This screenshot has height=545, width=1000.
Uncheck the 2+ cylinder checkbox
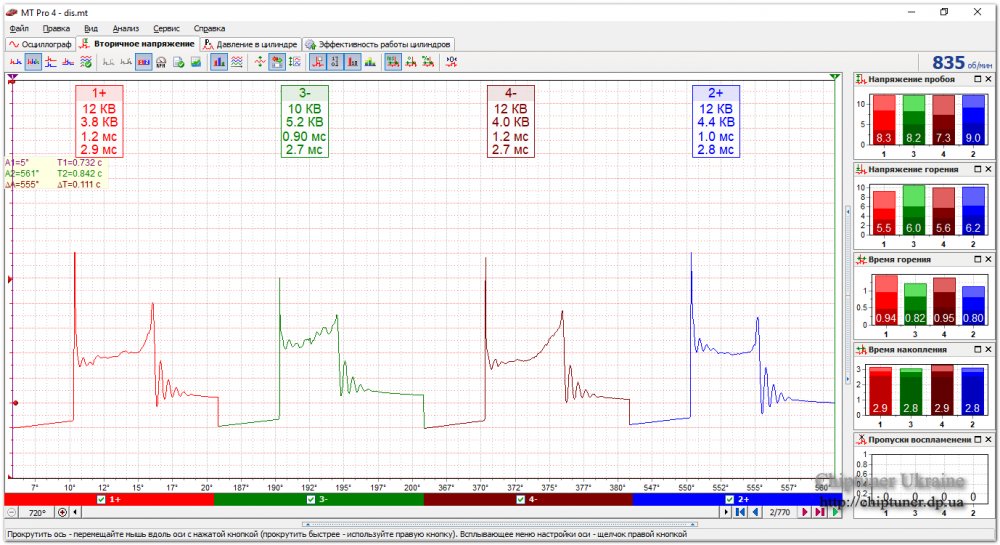[730, 500]
